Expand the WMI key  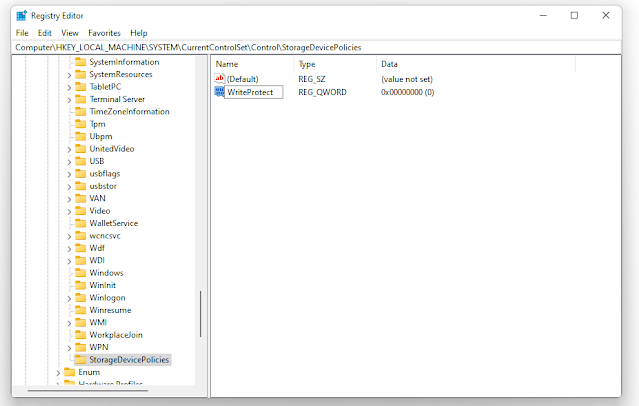[x=69, y=323]
